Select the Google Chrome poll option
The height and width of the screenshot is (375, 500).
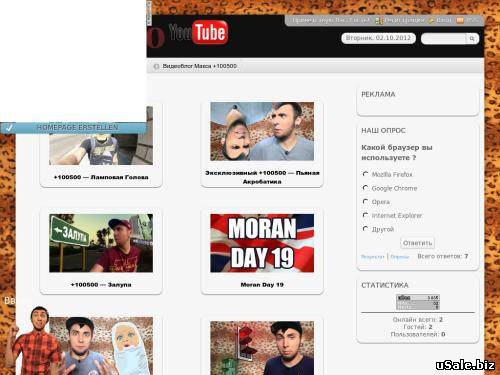tap(365, 188)
